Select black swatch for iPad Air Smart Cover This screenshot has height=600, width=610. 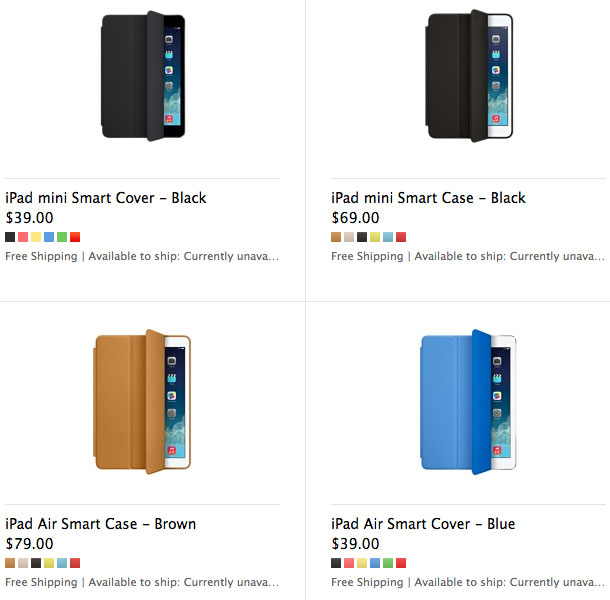point(336,563)
